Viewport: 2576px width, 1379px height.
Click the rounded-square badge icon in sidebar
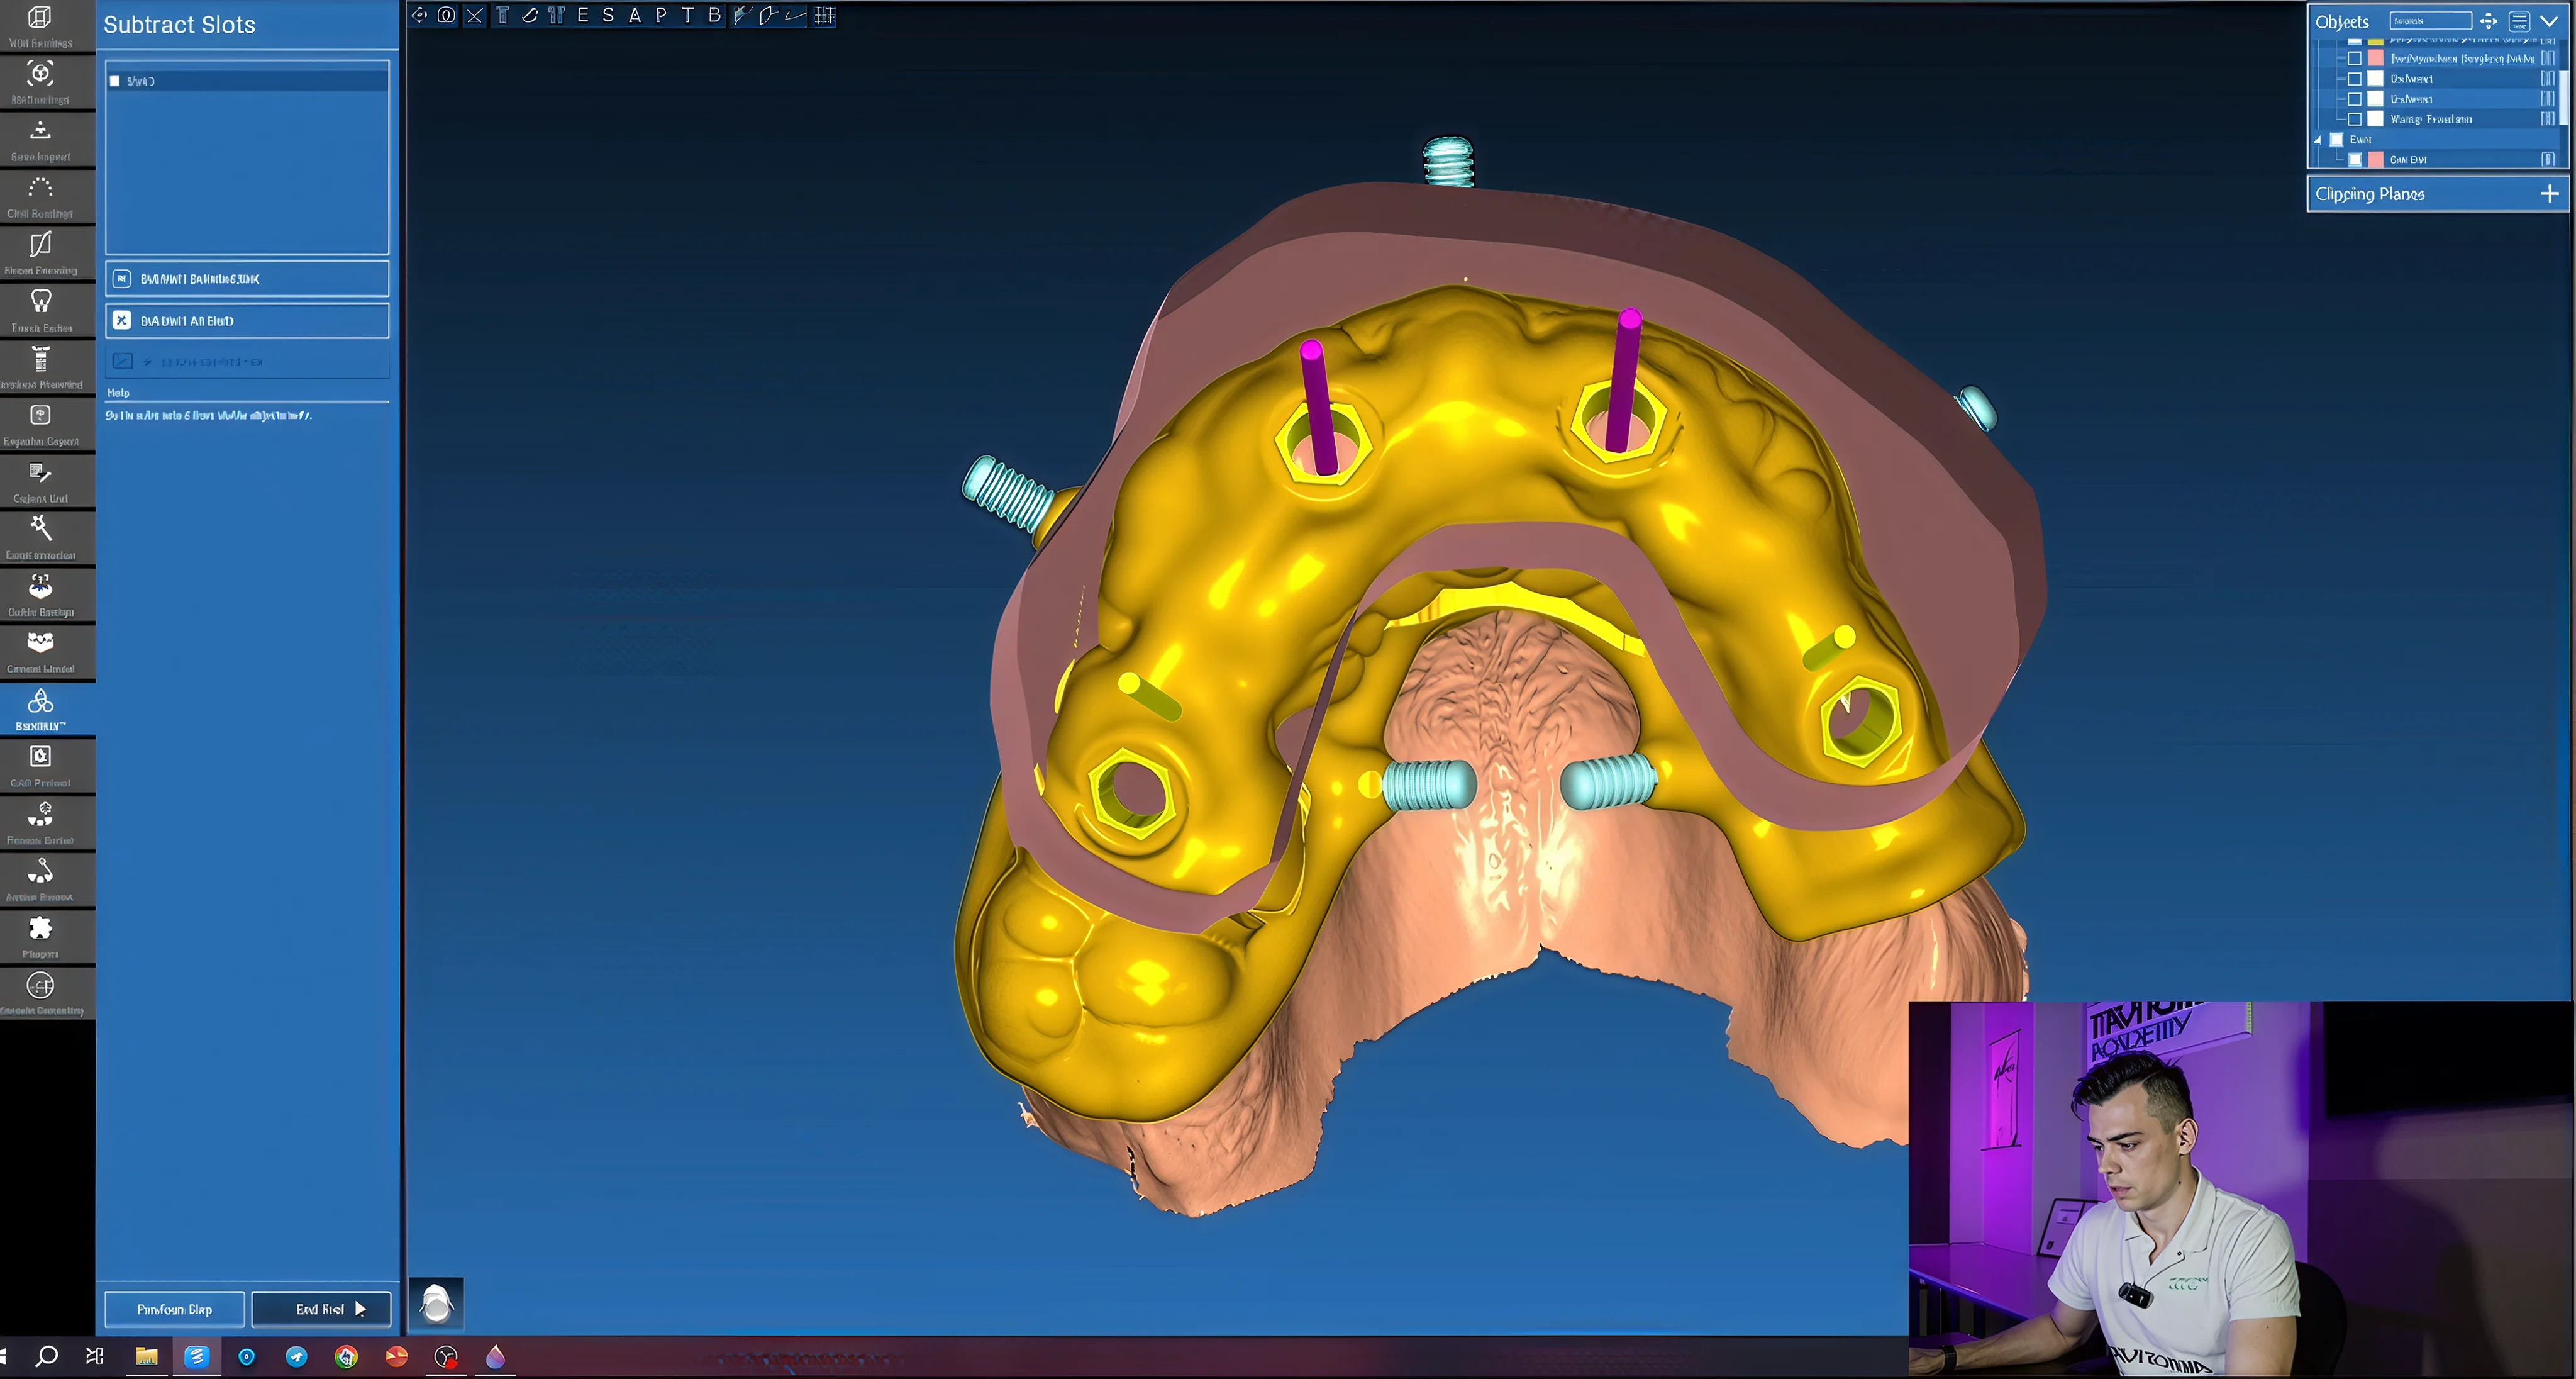(x=40, y=415)
